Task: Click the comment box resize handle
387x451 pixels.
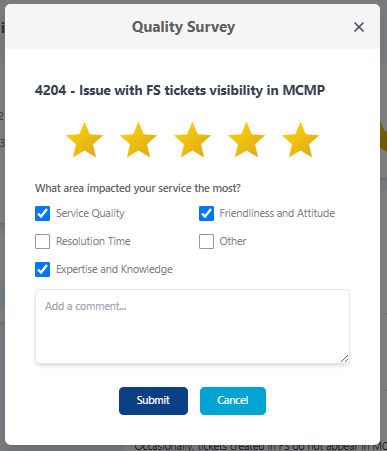Action: 345,359
